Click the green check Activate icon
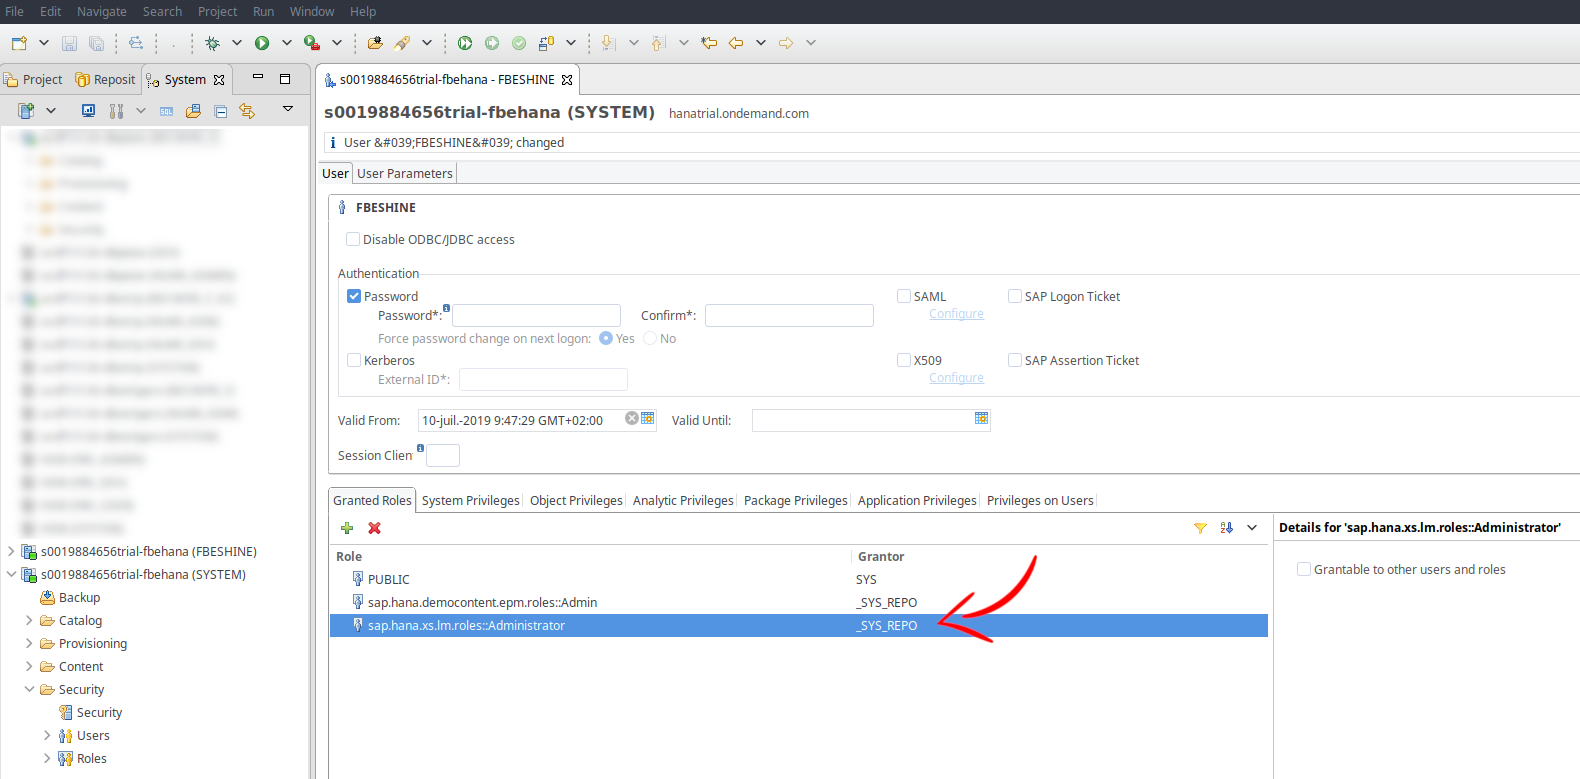The height and width of the screenshot is (779, 1580). 519,43
